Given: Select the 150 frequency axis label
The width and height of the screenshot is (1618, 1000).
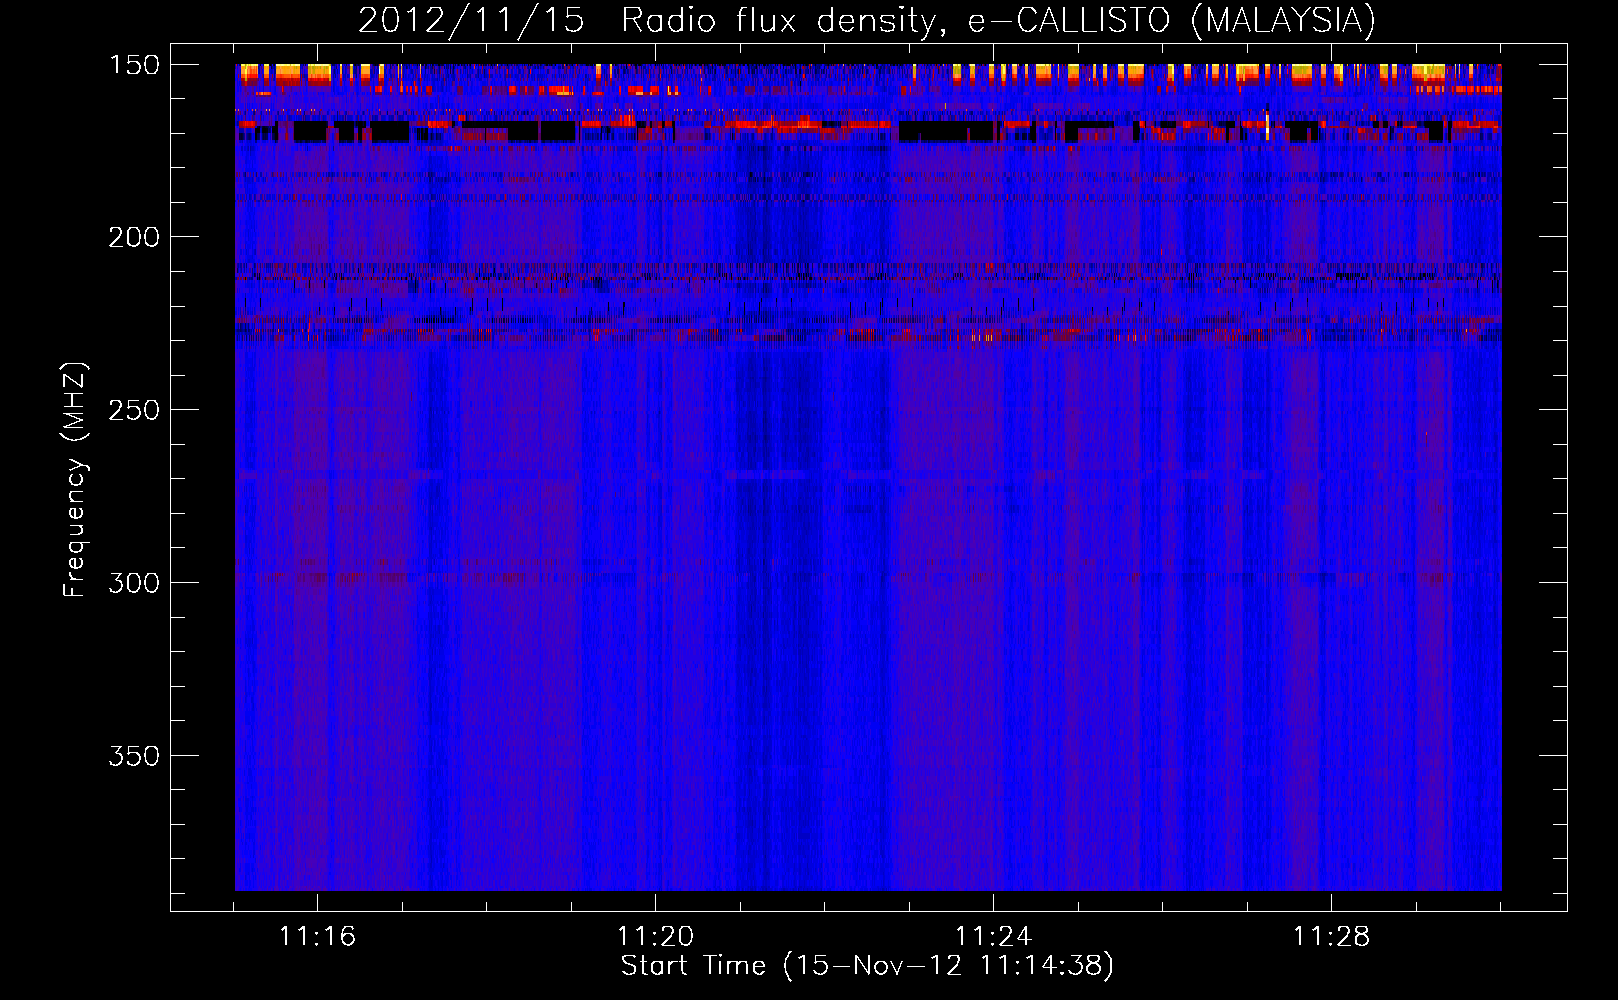Looking at the screenshot, I should [x=134, y=65].
